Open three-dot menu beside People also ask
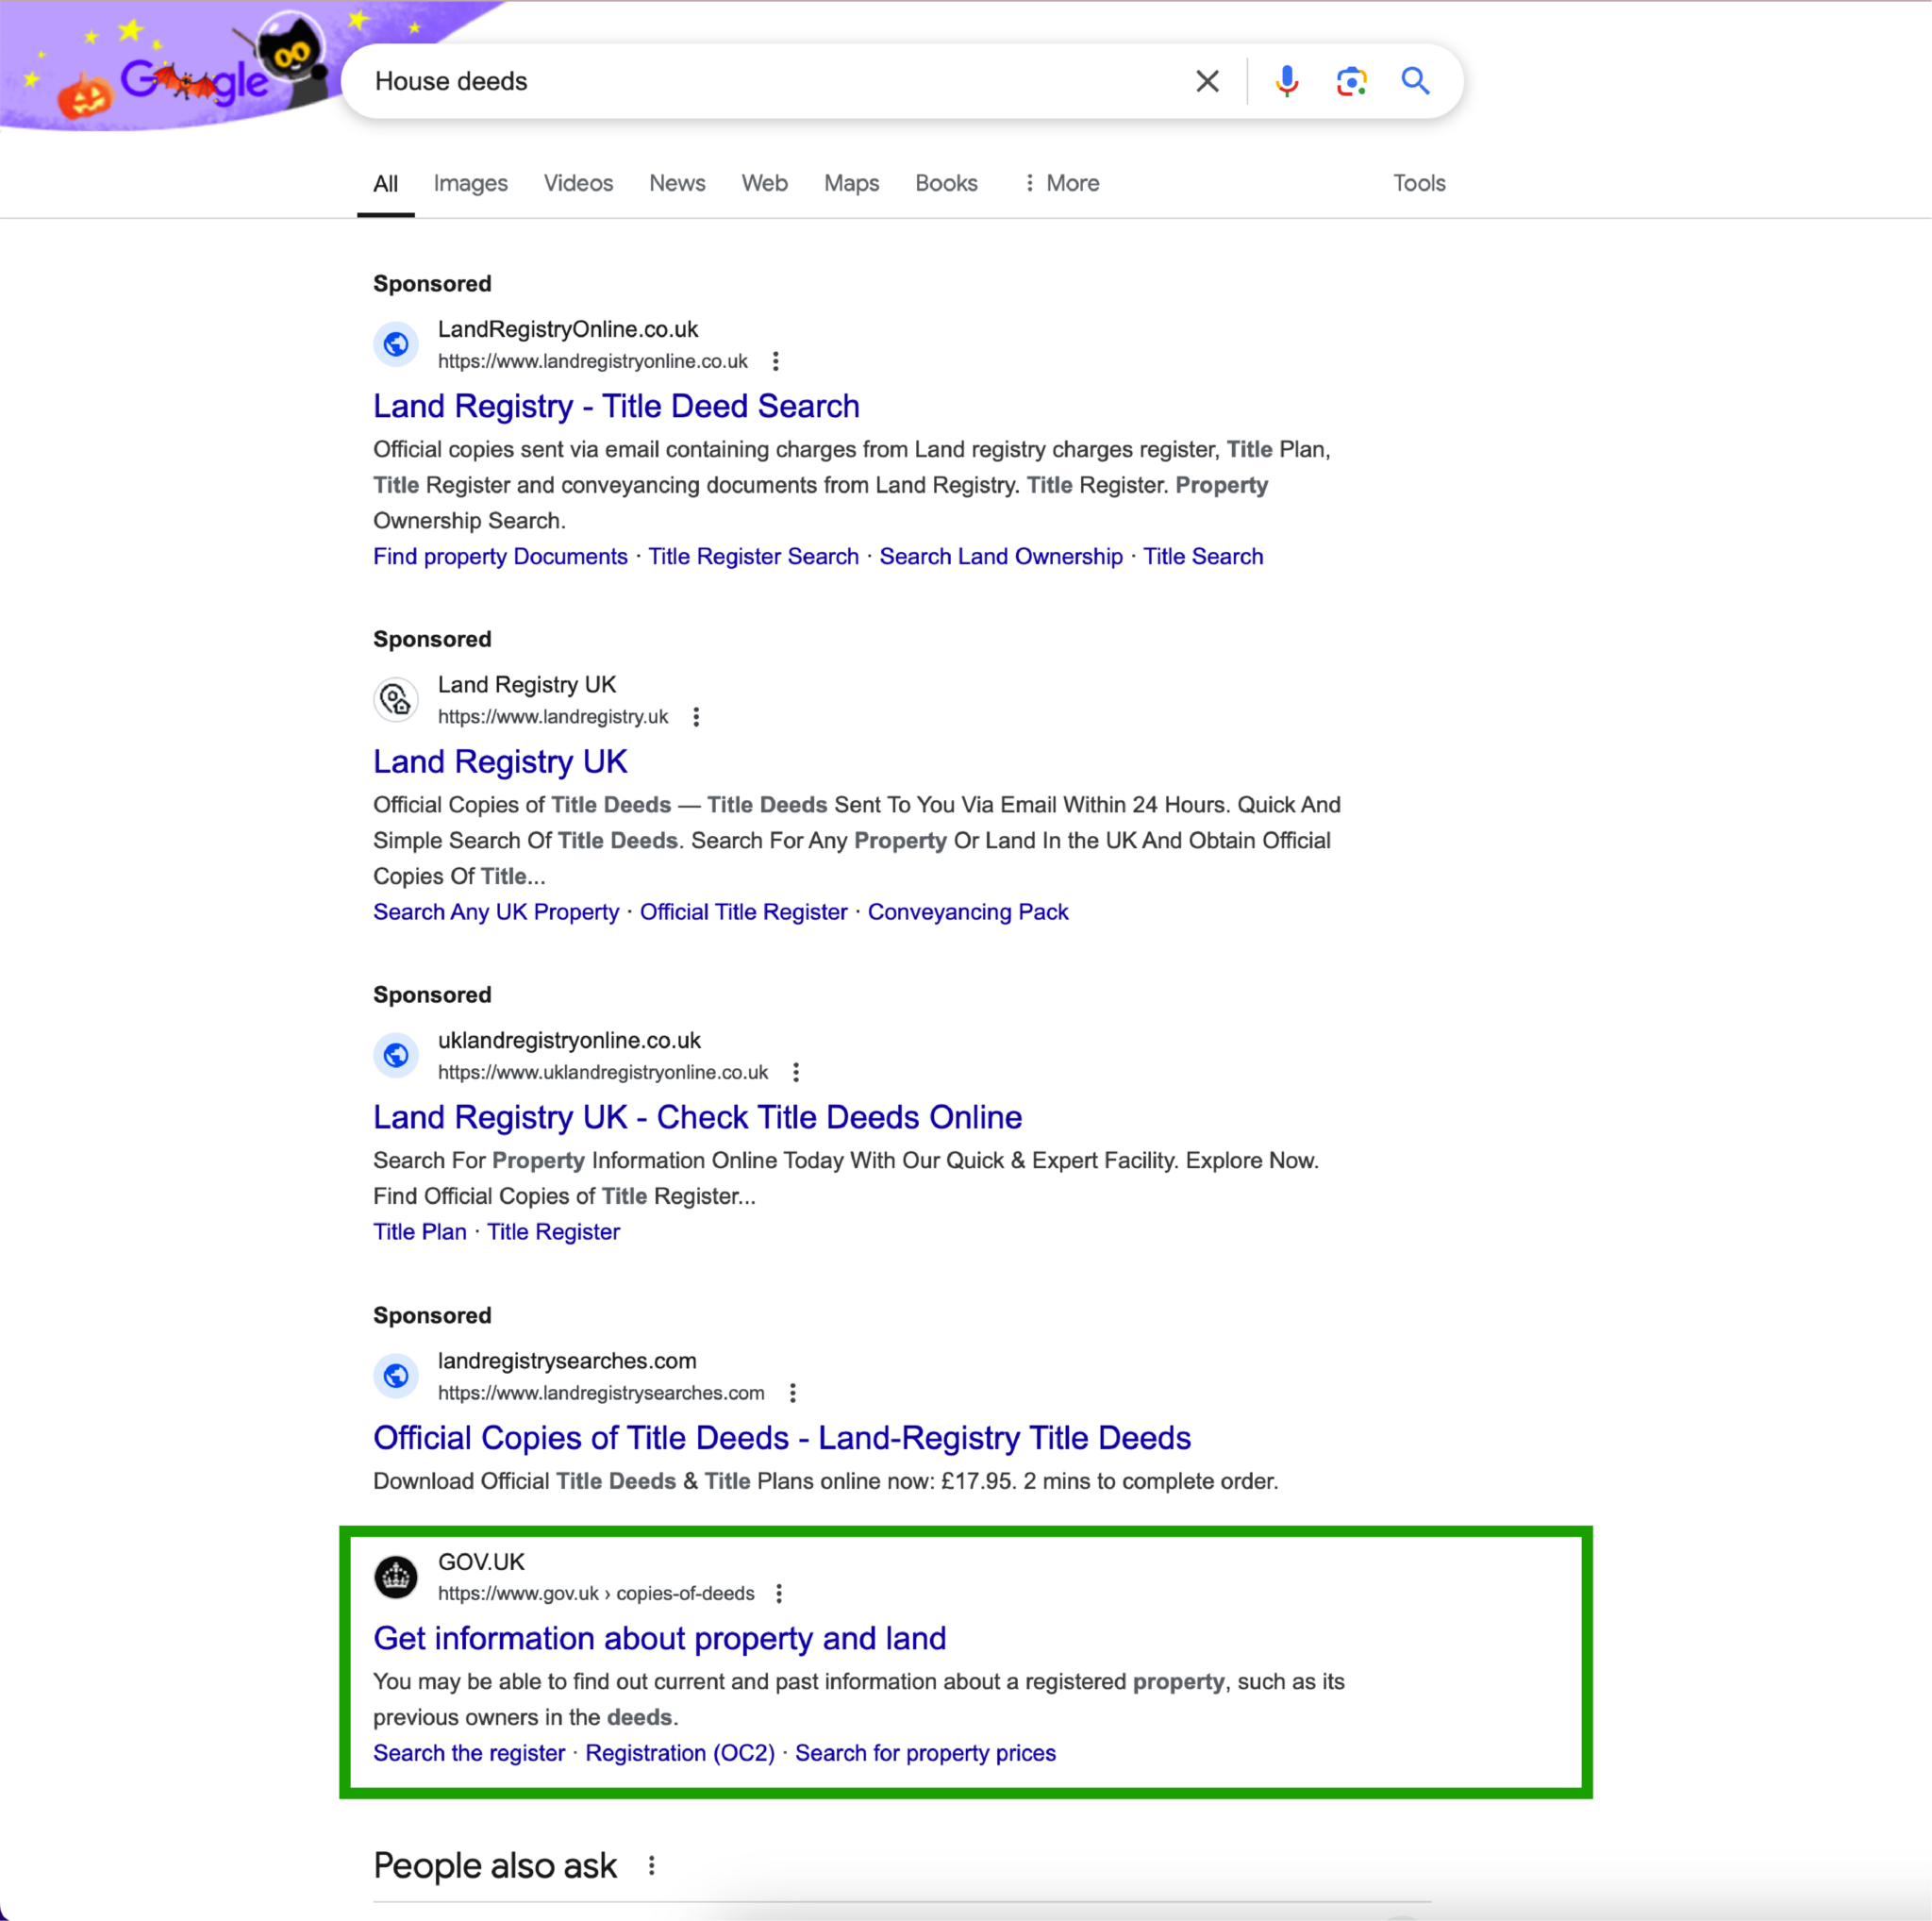 point(651,1865)
